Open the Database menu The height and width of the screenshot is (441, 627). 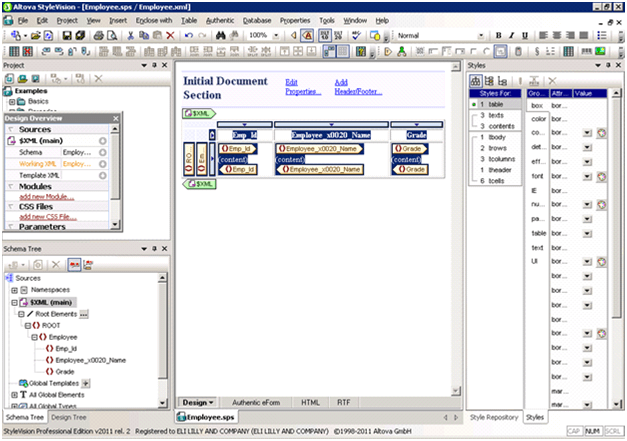pyautogui.click(x=257, y=20)
